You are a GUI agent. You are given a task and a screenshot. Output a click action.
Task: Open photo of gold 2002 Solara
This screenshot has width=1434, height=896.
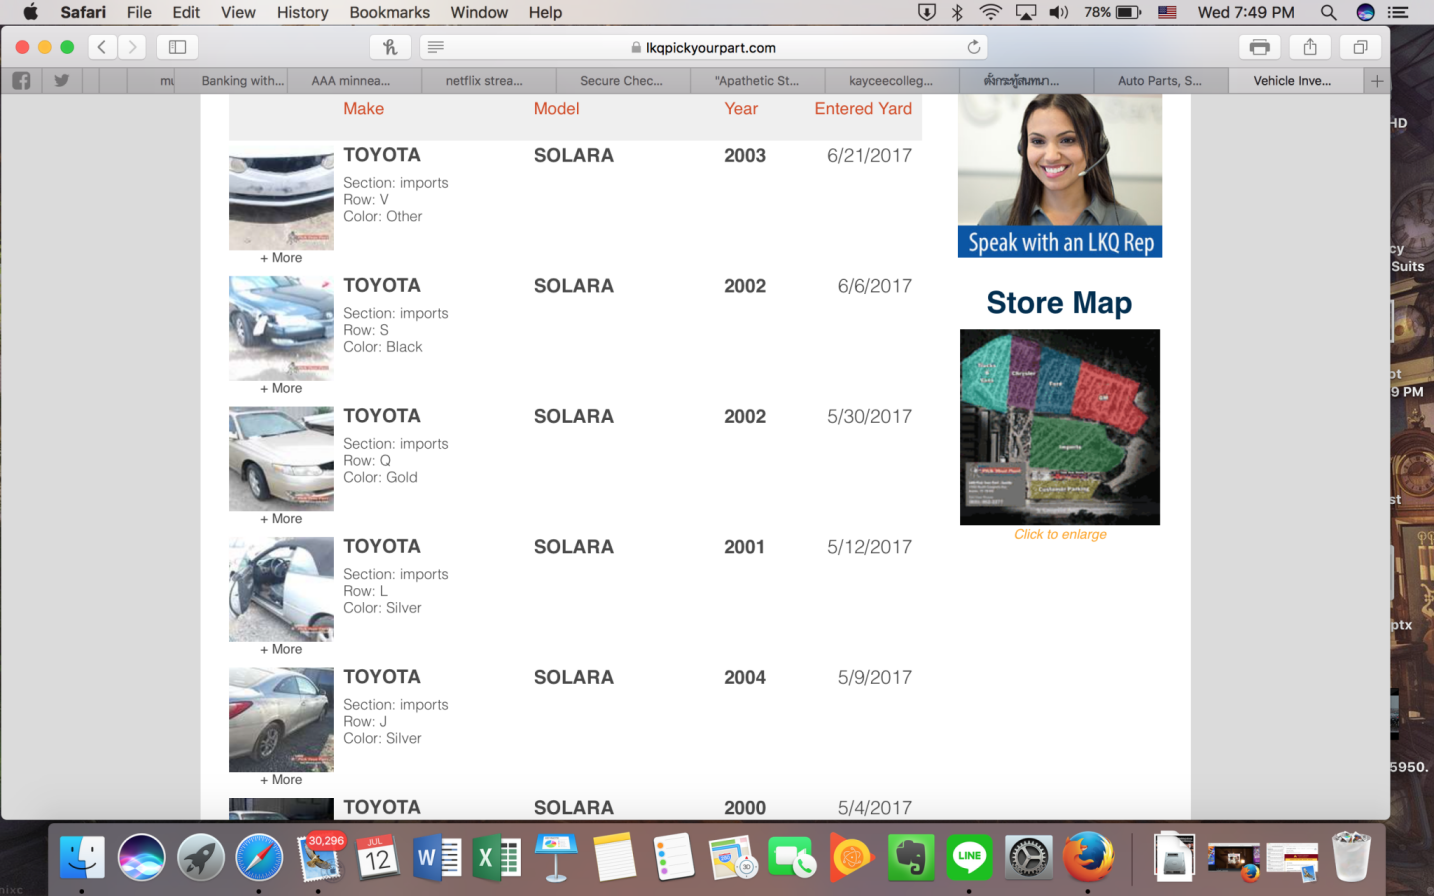coord(281,459)
